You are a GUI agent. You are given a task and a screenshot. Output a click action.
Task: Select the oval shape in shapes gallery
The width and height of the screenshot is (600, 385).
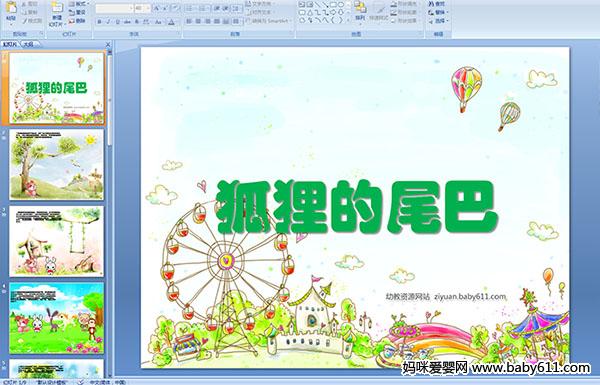pyautogui.click(x=341, y=5)
